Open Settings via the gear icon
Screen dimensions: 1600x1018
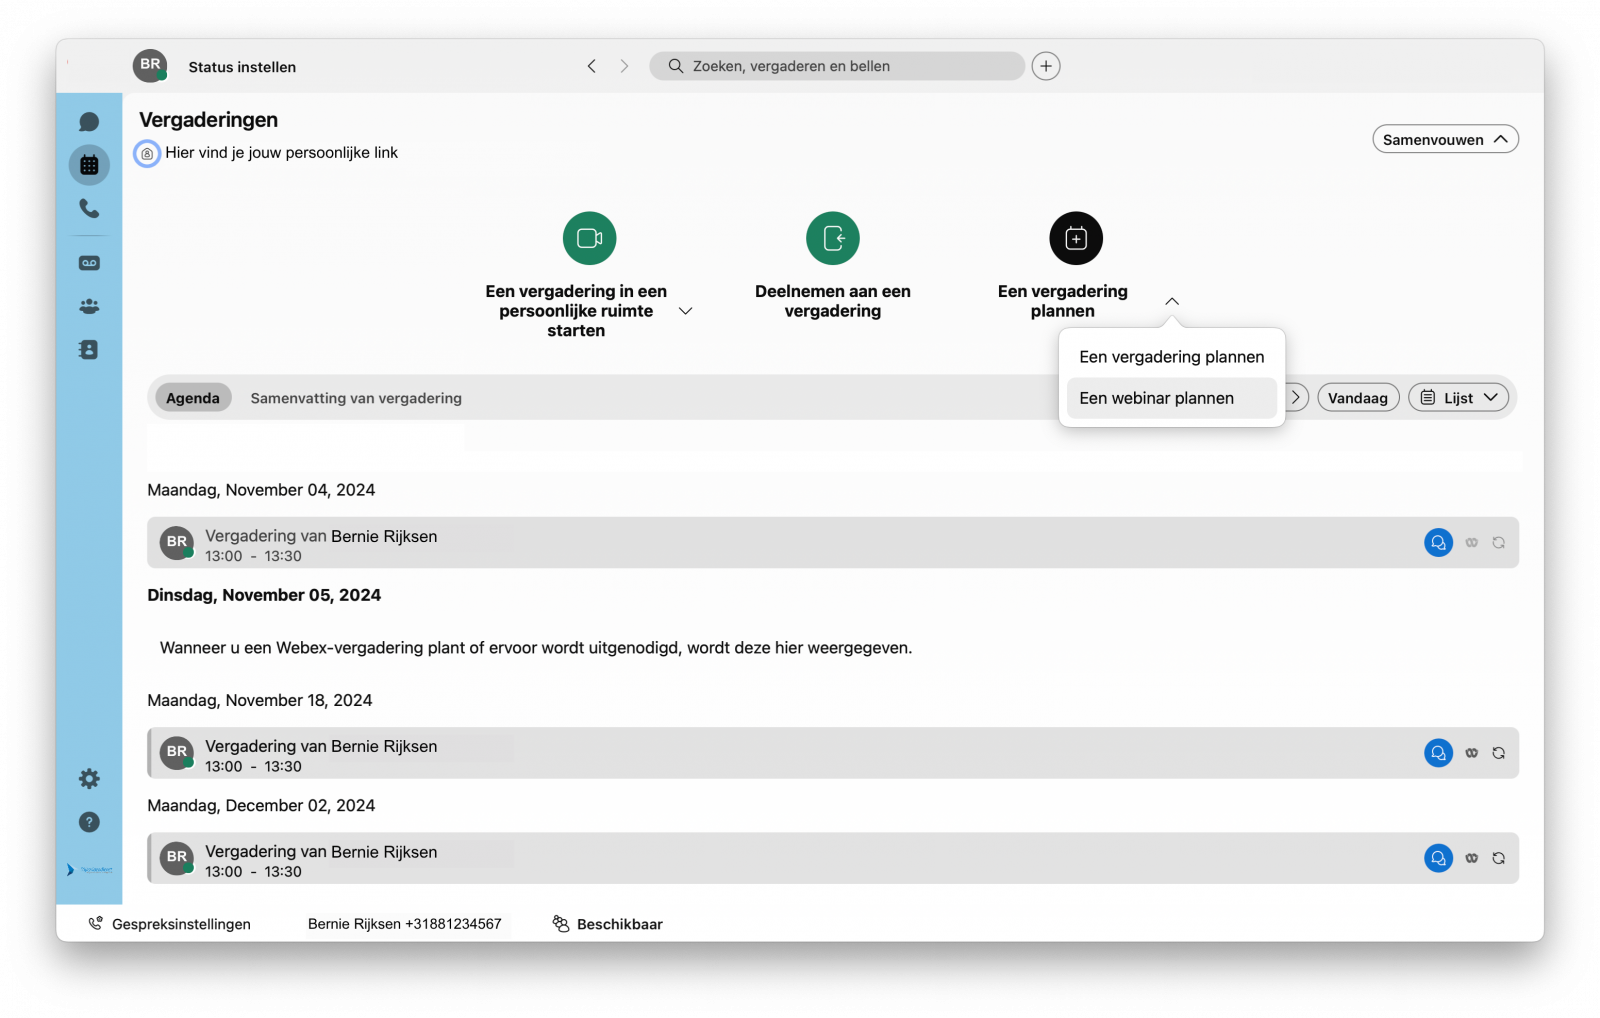click(x=89, y=778)
